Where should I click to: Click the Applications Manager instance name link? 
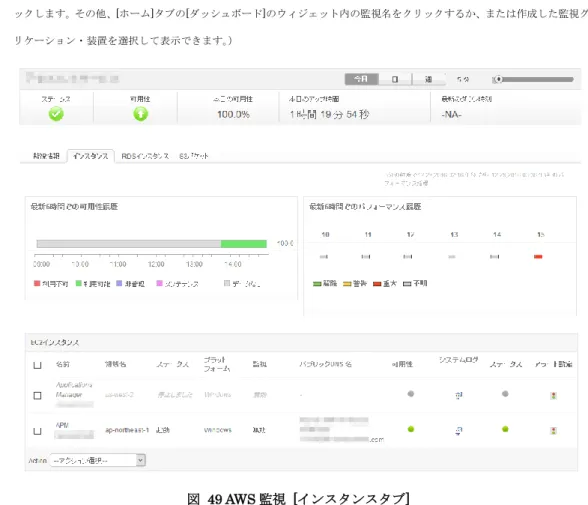74,390
